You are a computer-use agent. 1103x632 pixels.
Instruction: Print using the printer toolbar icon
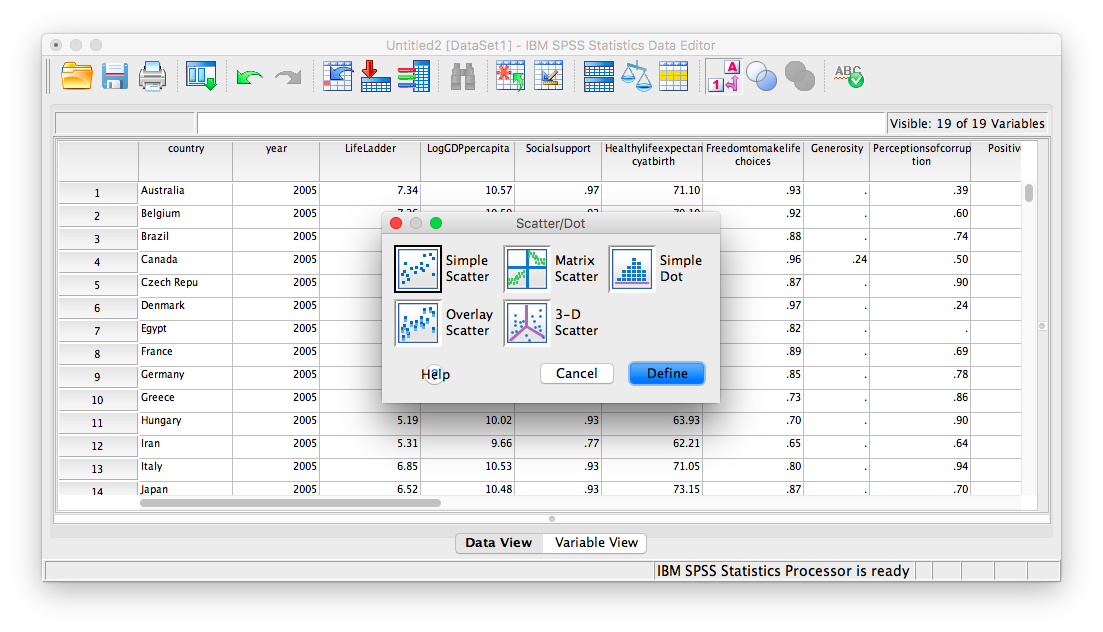click(152, 76)
